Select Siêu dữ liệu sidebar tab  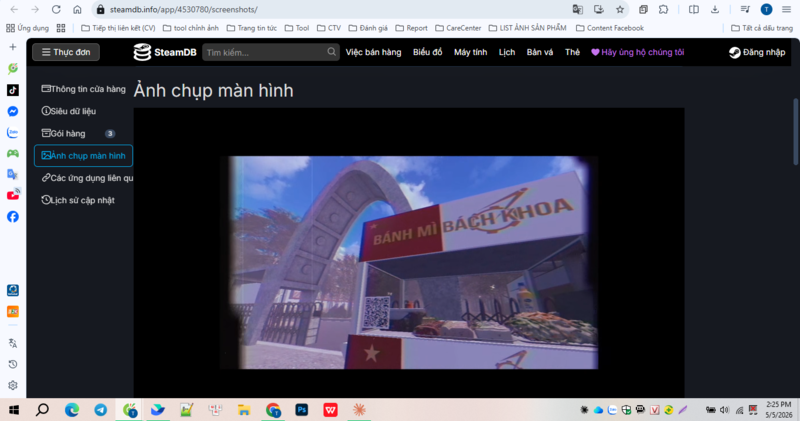(x=83, y=111)
